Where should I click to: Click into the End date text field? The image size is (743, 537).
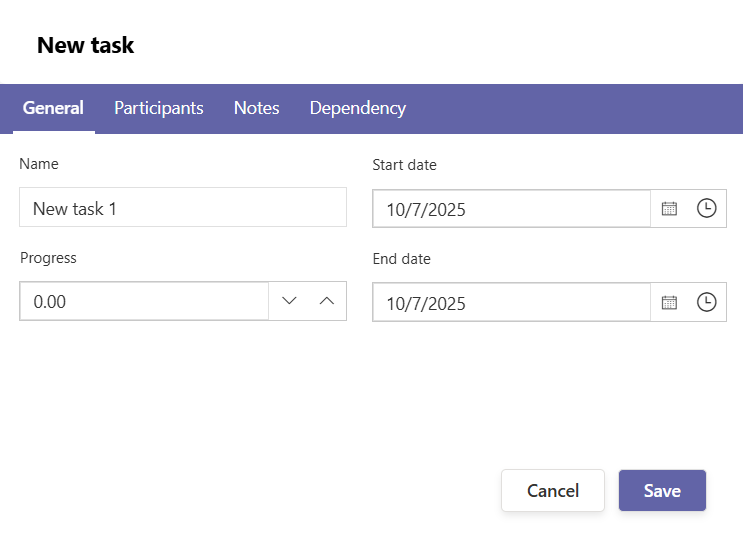[512, 302]
